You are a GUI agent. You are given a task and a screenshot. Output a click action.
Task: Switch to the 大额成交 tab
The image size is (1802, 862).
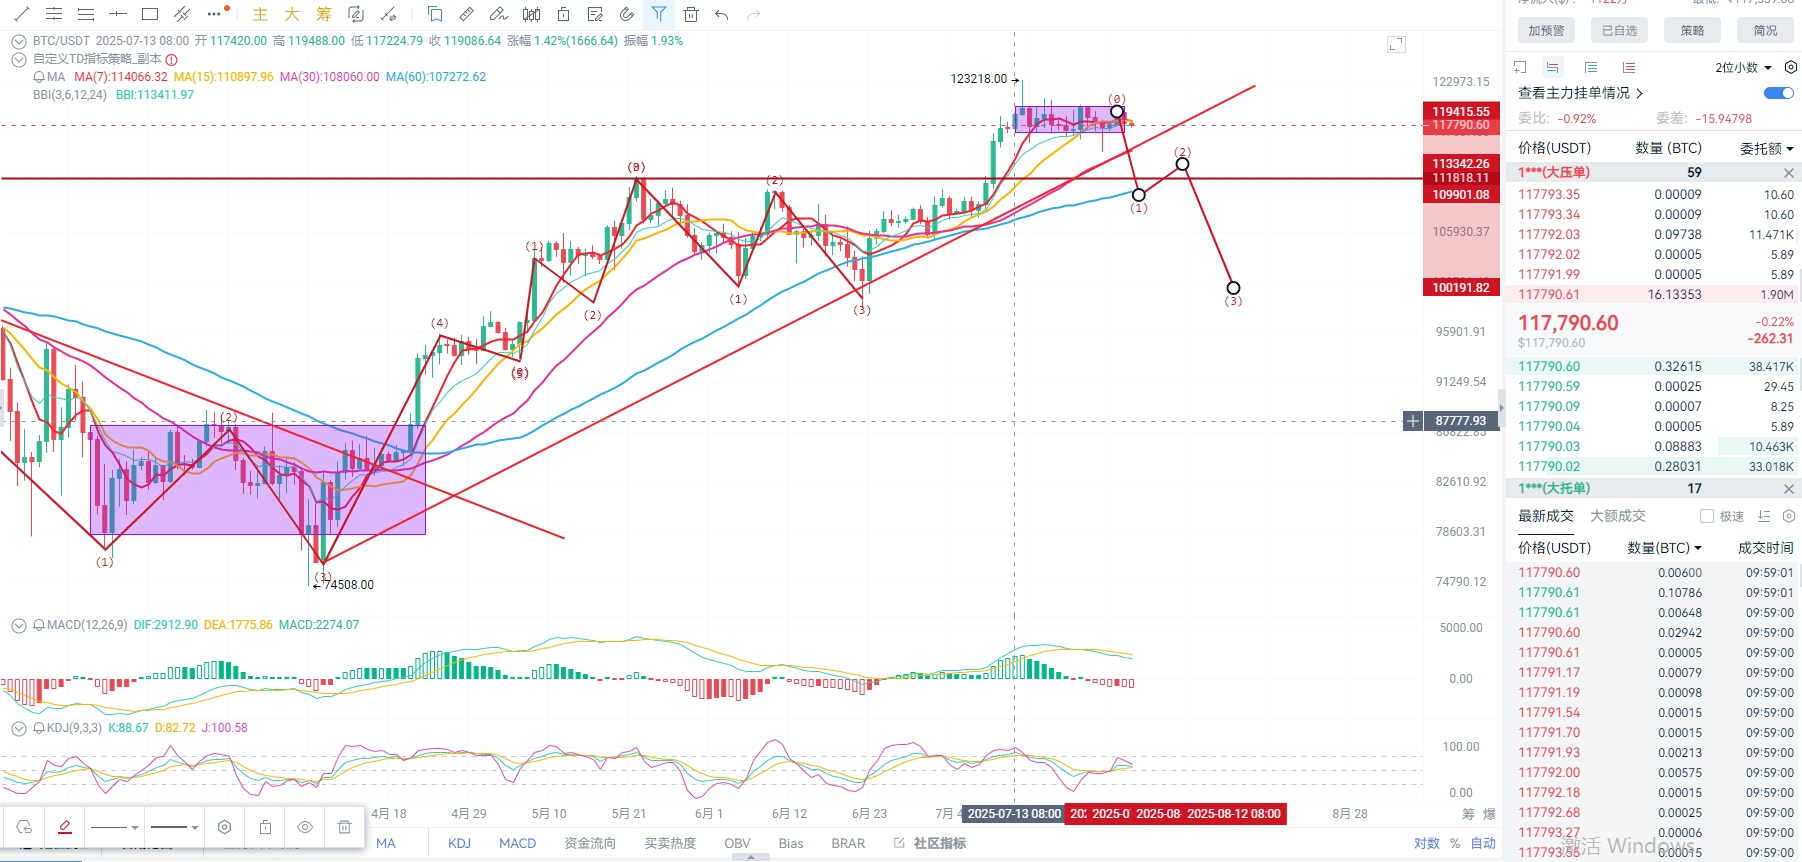click(1617, 516)
